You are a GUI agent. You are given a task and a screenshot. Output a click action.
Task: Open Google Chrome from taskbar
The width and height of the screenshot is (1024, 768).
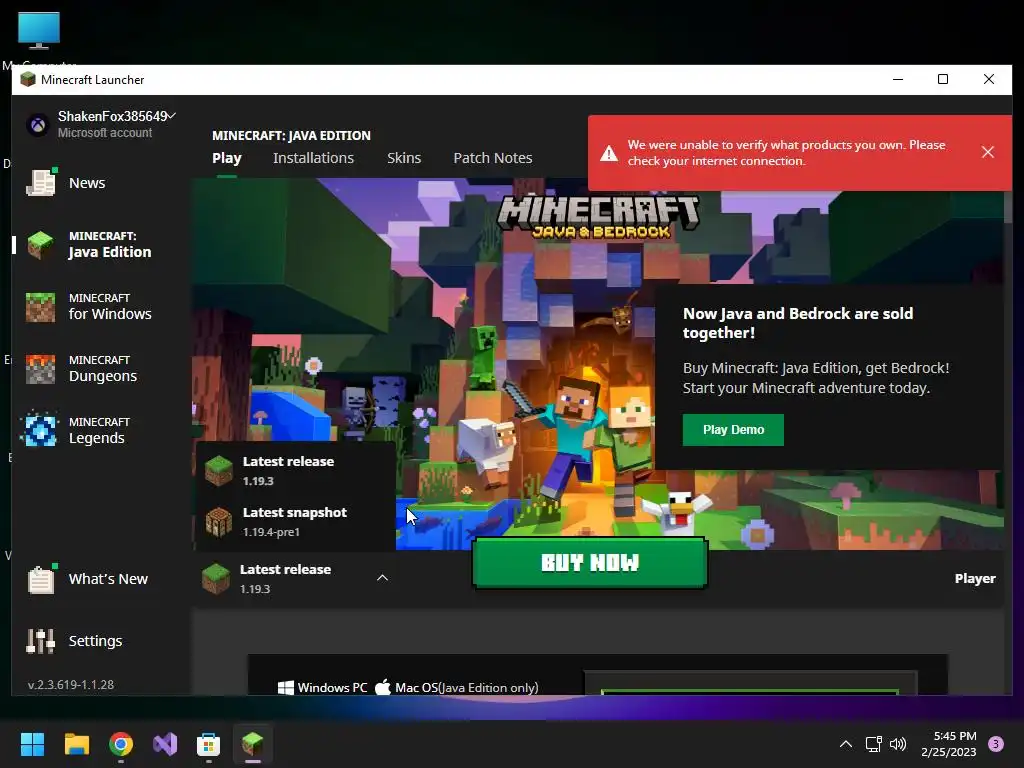coord(121,744)
